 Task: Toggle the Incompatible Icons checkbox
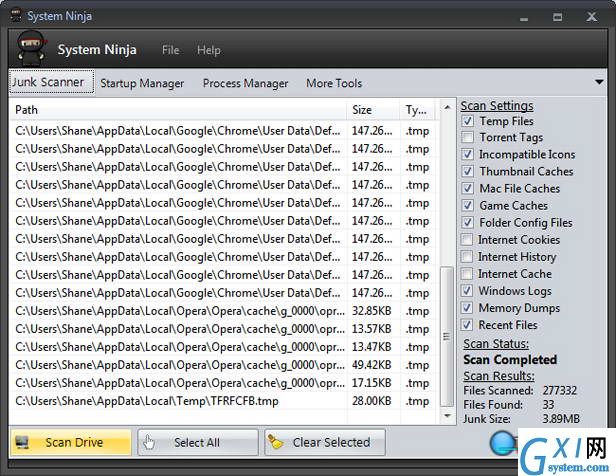(x=467, y=154)
